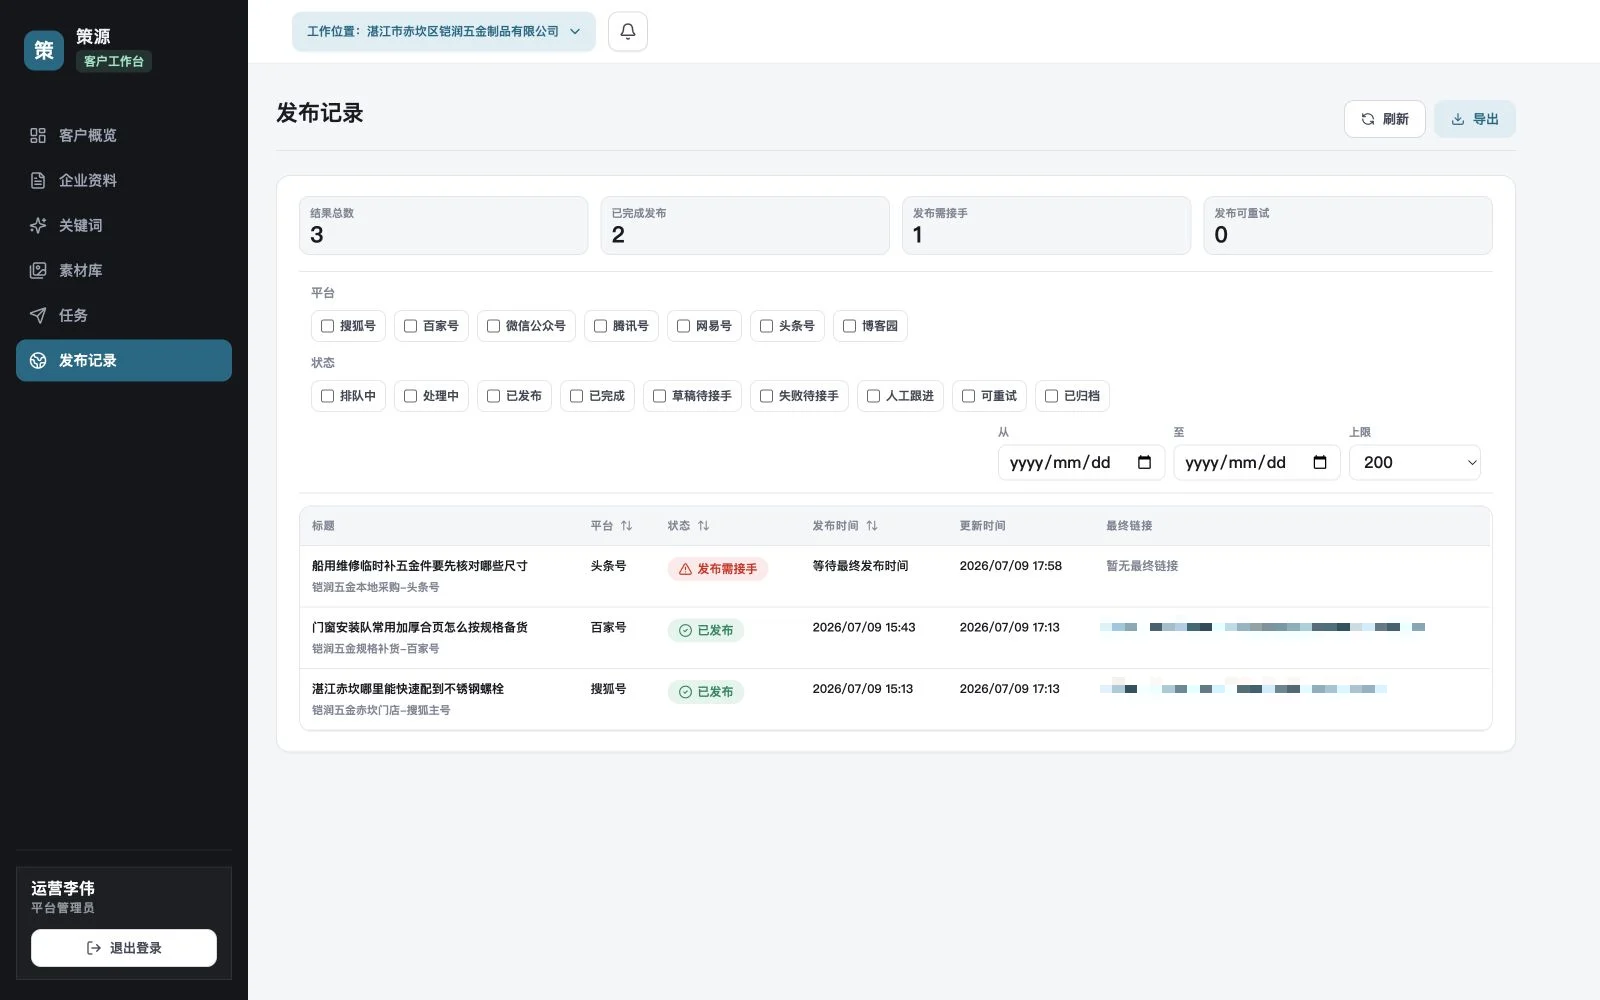Check the 可重试 status filter

968,396
